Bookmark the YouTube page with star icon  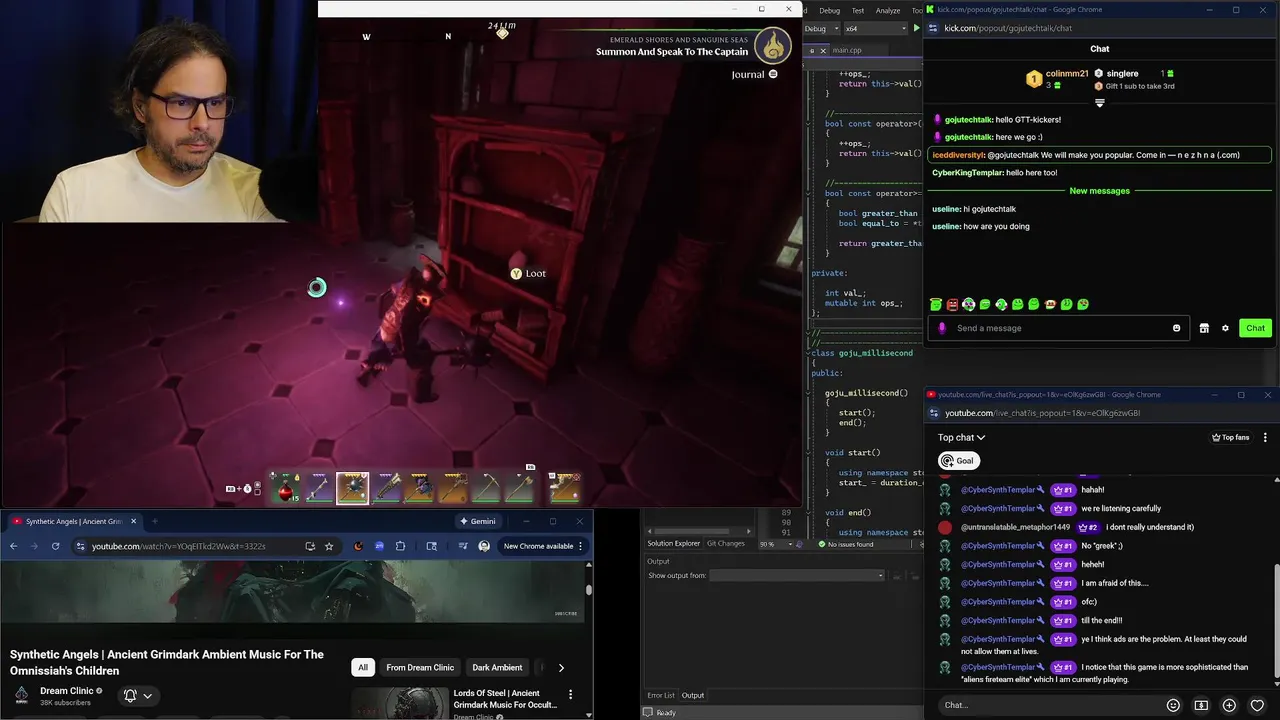pyautogui.click(x=329, y=546)
